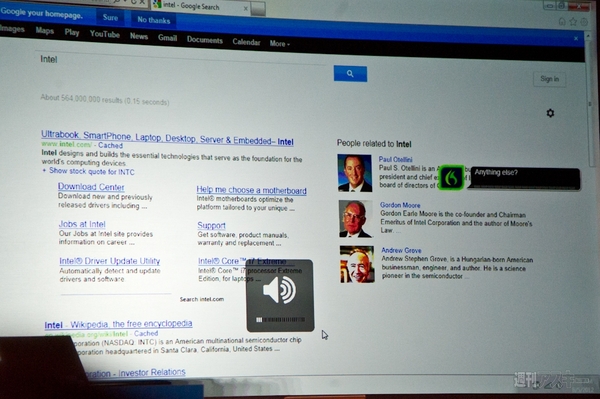Click Gordon Moore name link

click(x=400, y=205)
